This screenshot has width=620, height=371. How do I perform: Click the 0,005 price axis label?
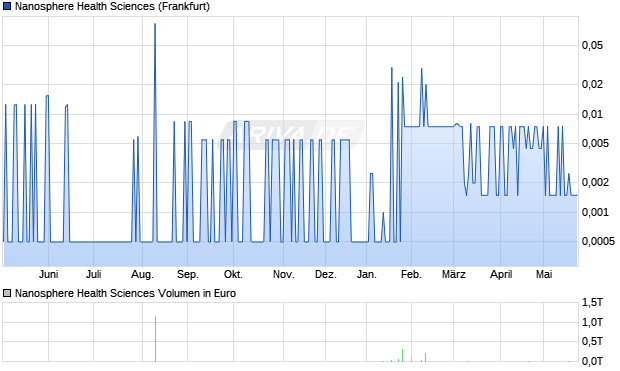tap(595, 143)
